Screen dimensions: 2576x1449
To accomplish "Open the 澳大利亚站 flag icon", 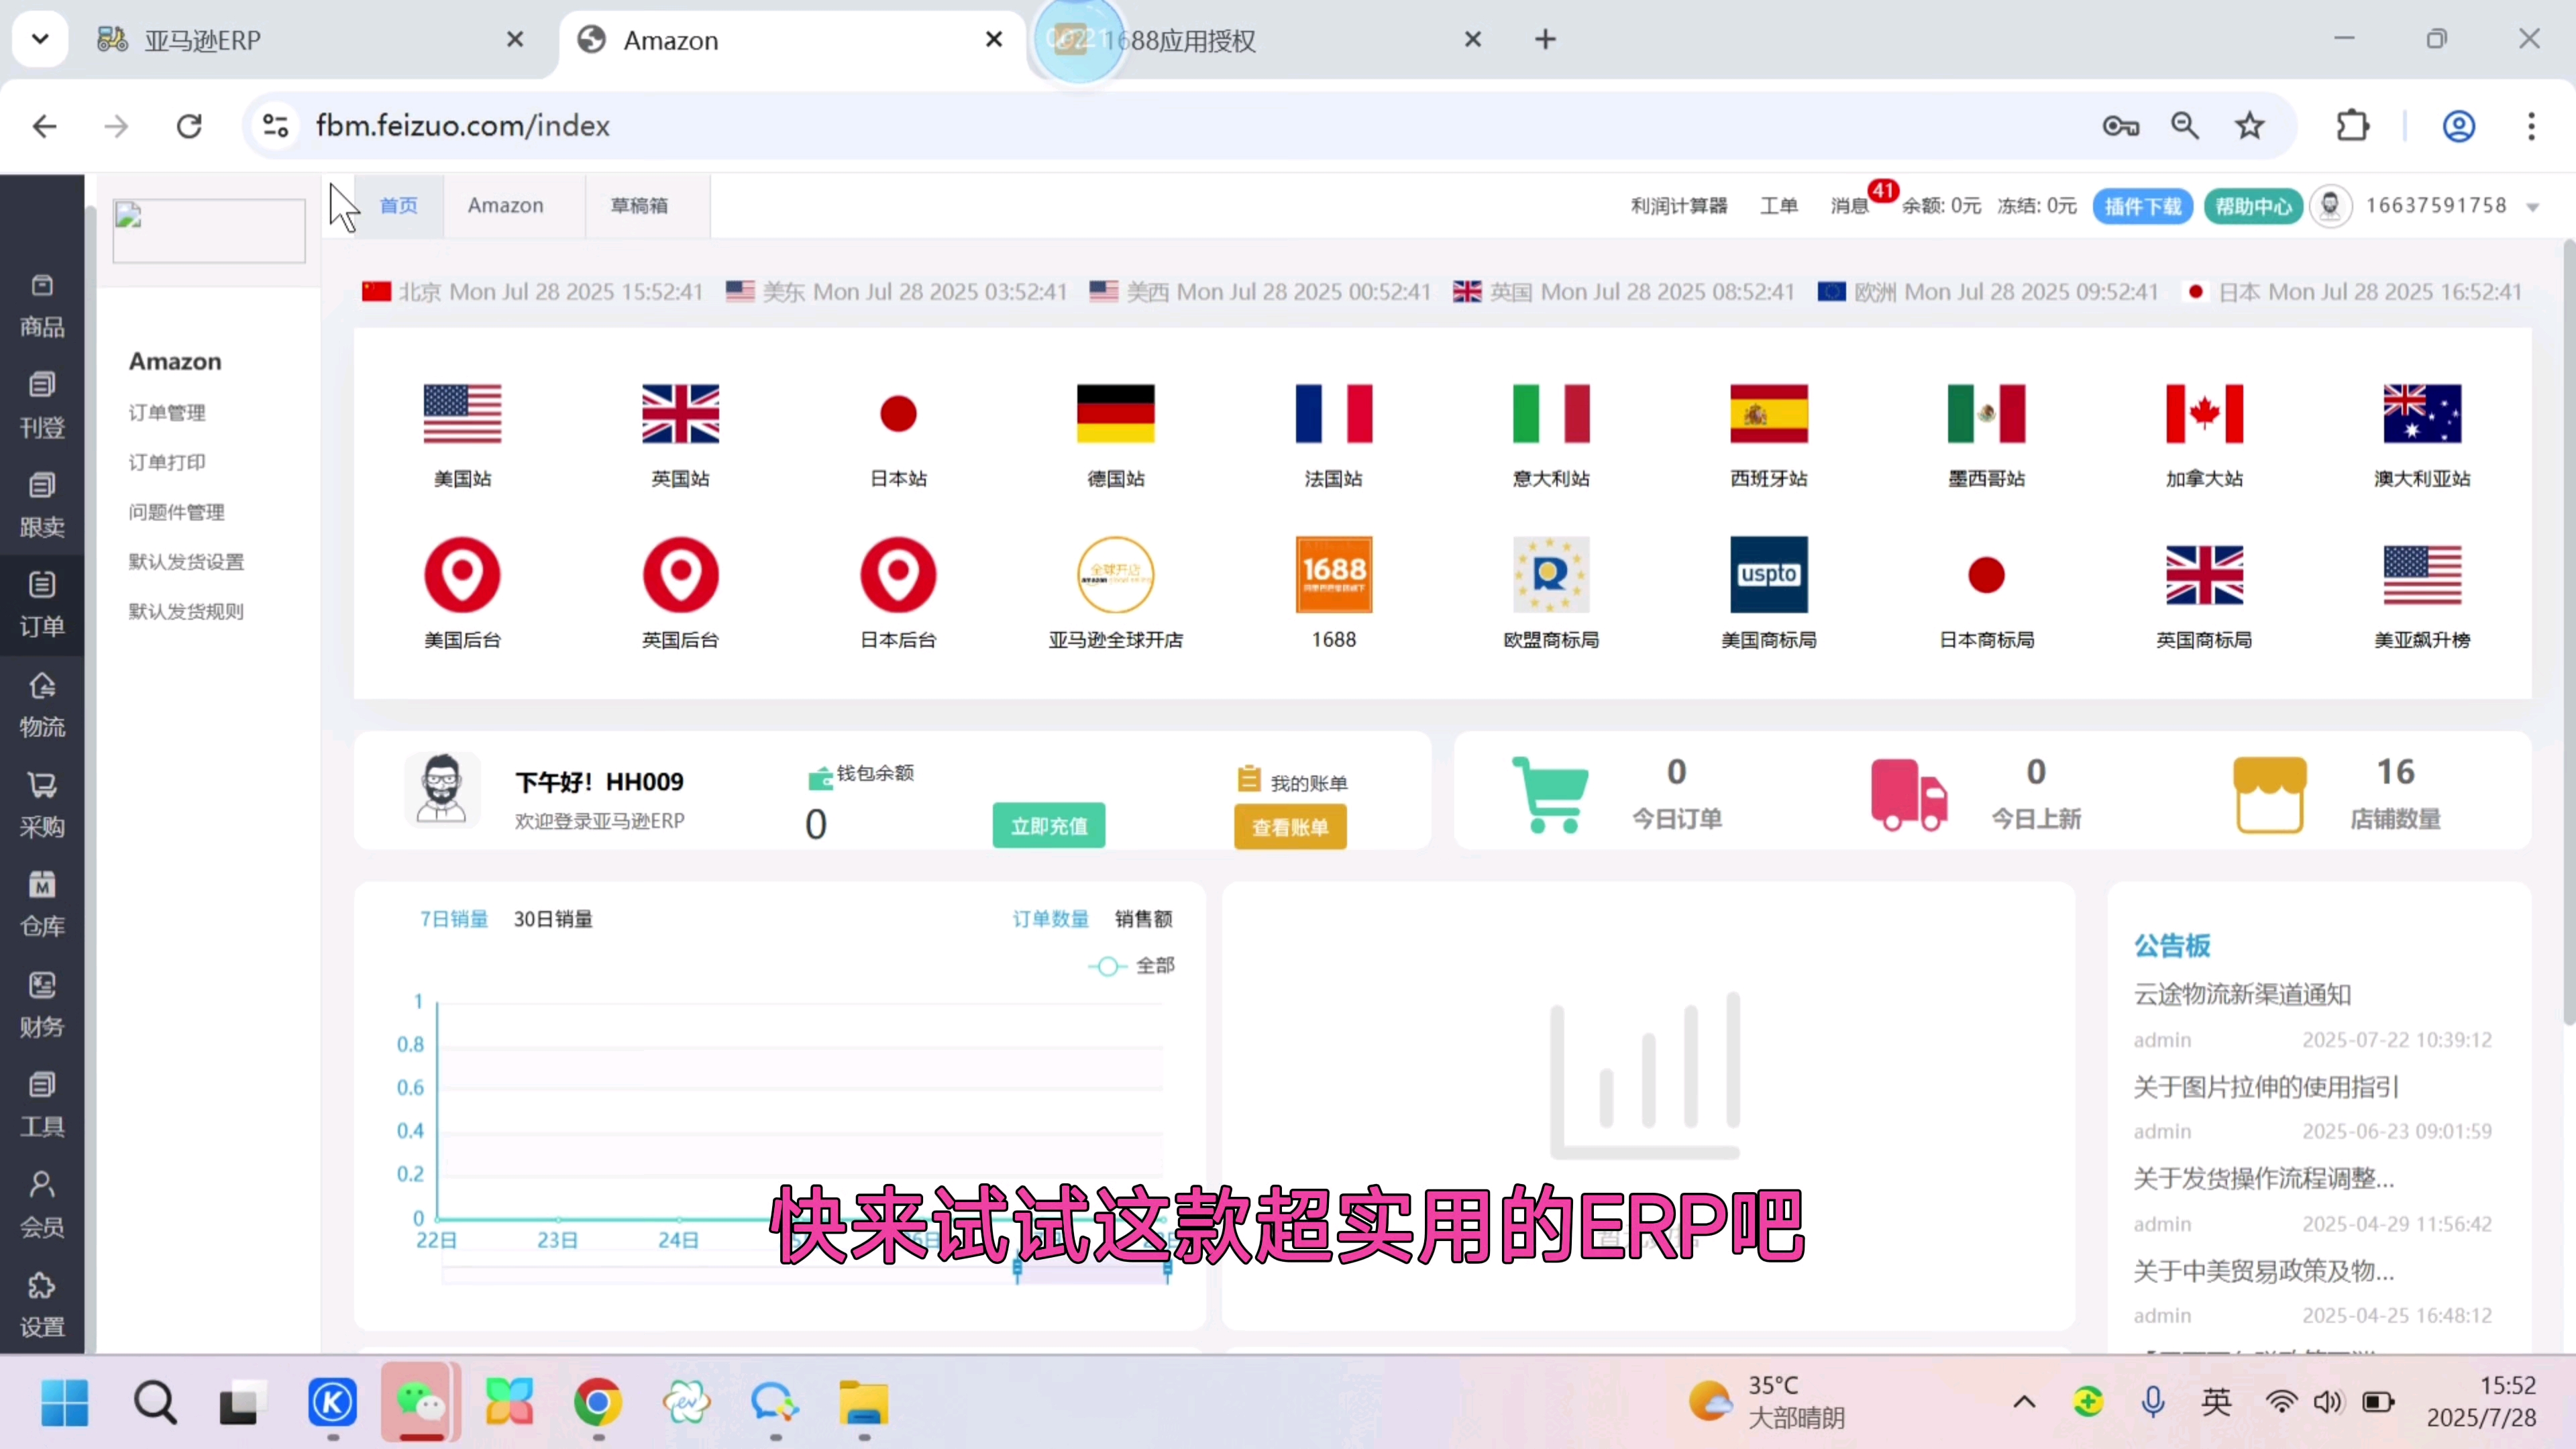I will (x=2423, y=413).
